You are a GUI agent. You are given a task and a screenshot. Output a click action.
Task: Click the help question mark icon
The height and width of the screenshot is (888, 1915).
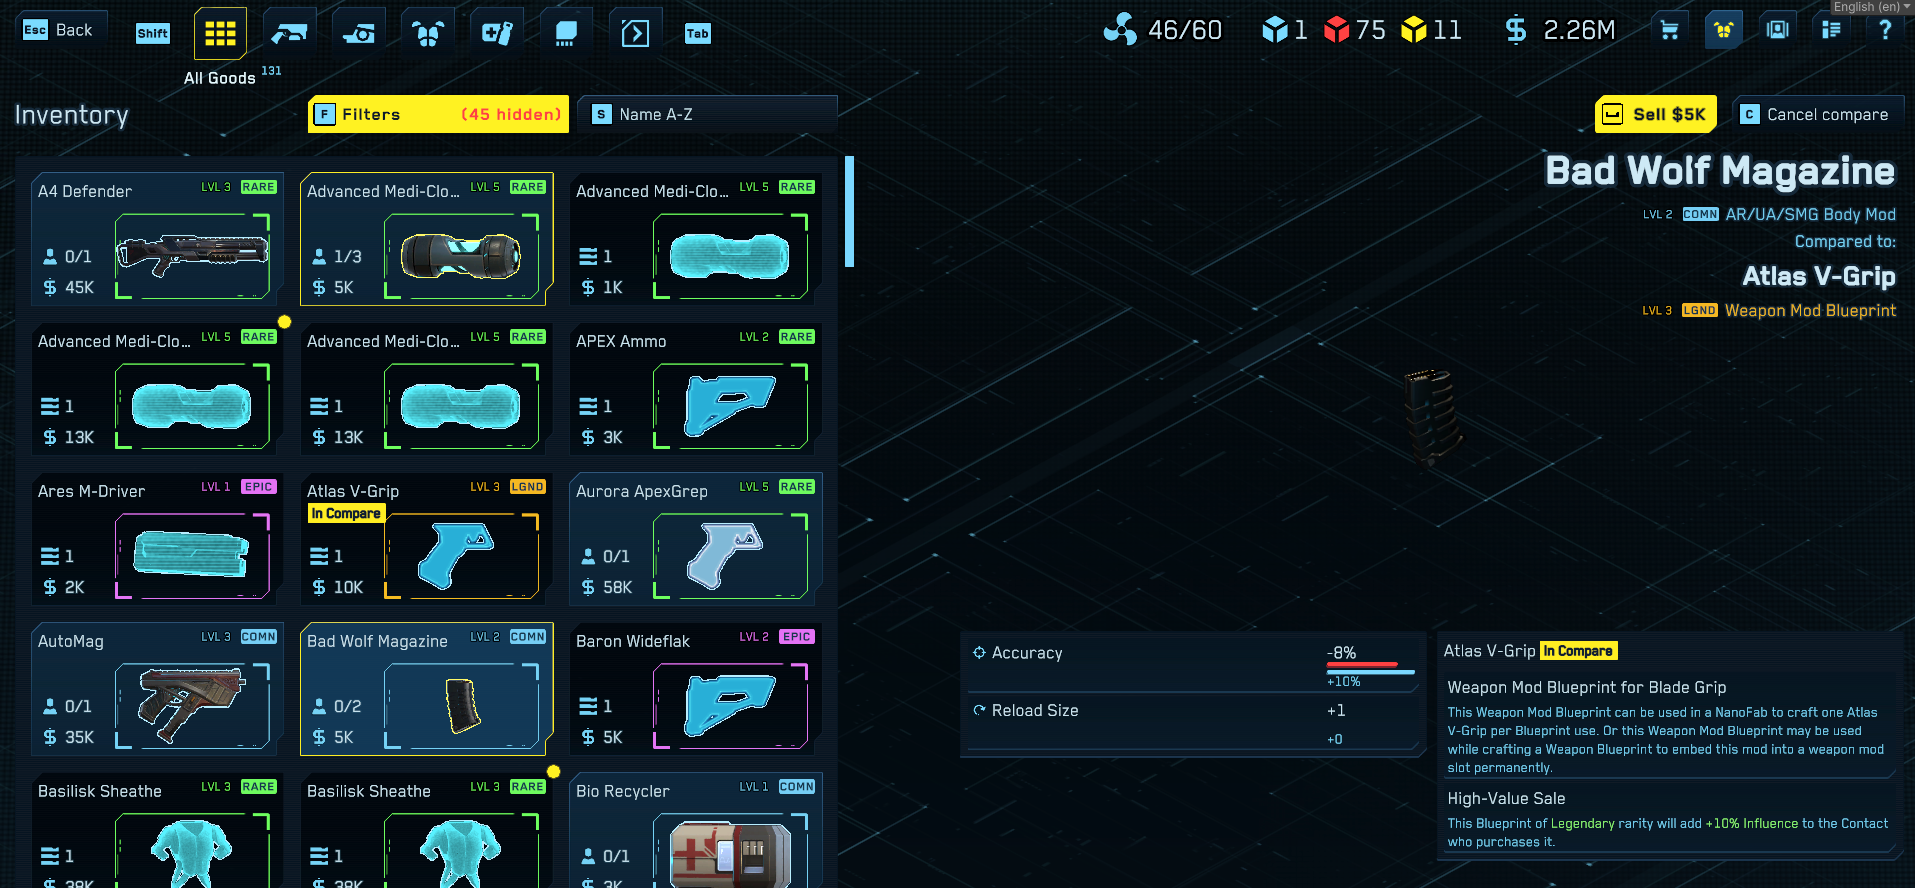point(1885,30)
